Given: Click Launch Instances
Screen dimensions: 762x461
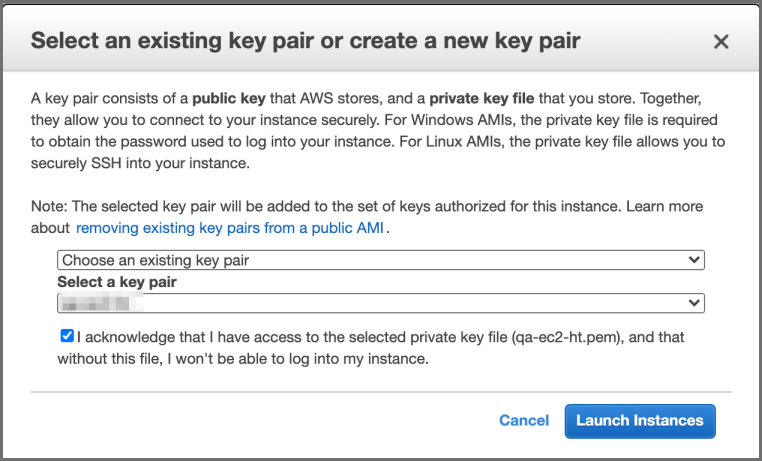Looking at the screenshot, I should (x=639, y=420).
